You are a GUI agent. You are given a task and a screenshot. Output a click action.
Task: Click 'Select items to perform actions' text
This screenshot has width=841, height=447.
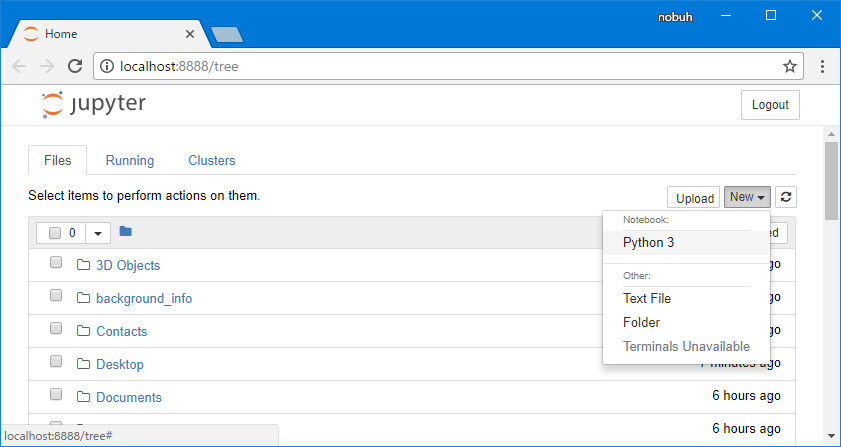144,195
